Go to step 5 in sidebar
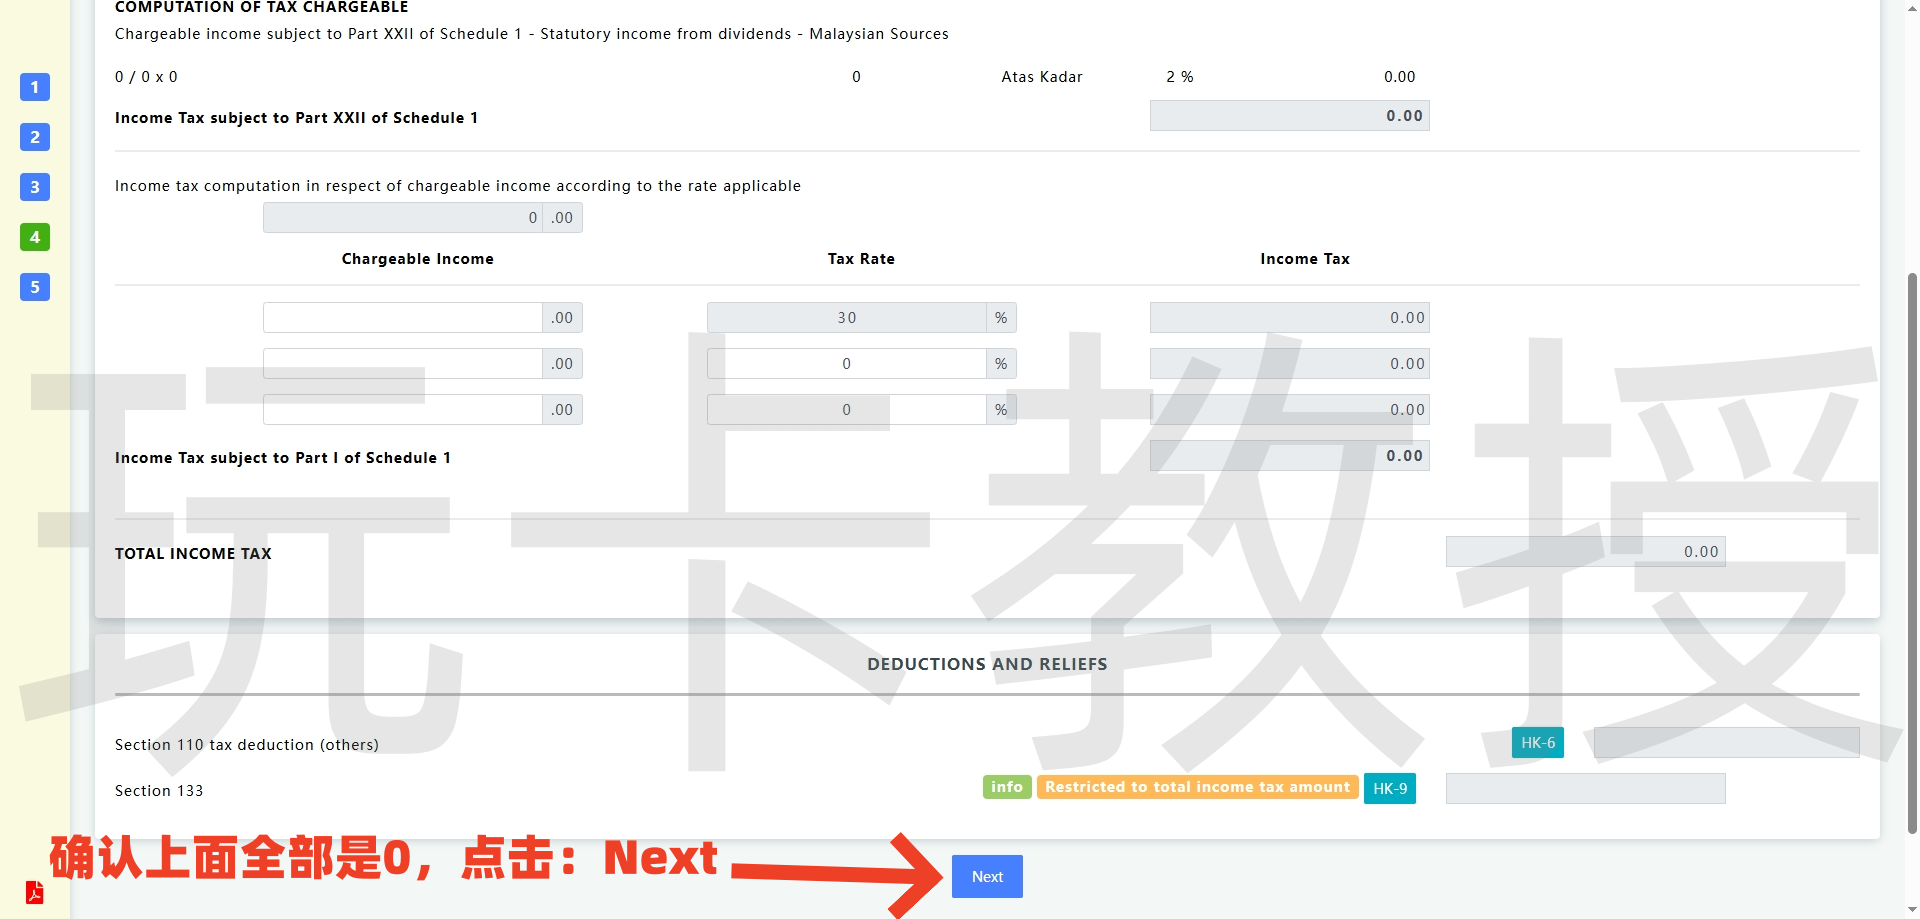Screen dimensions: 1920x919 [x=35, y=287]
